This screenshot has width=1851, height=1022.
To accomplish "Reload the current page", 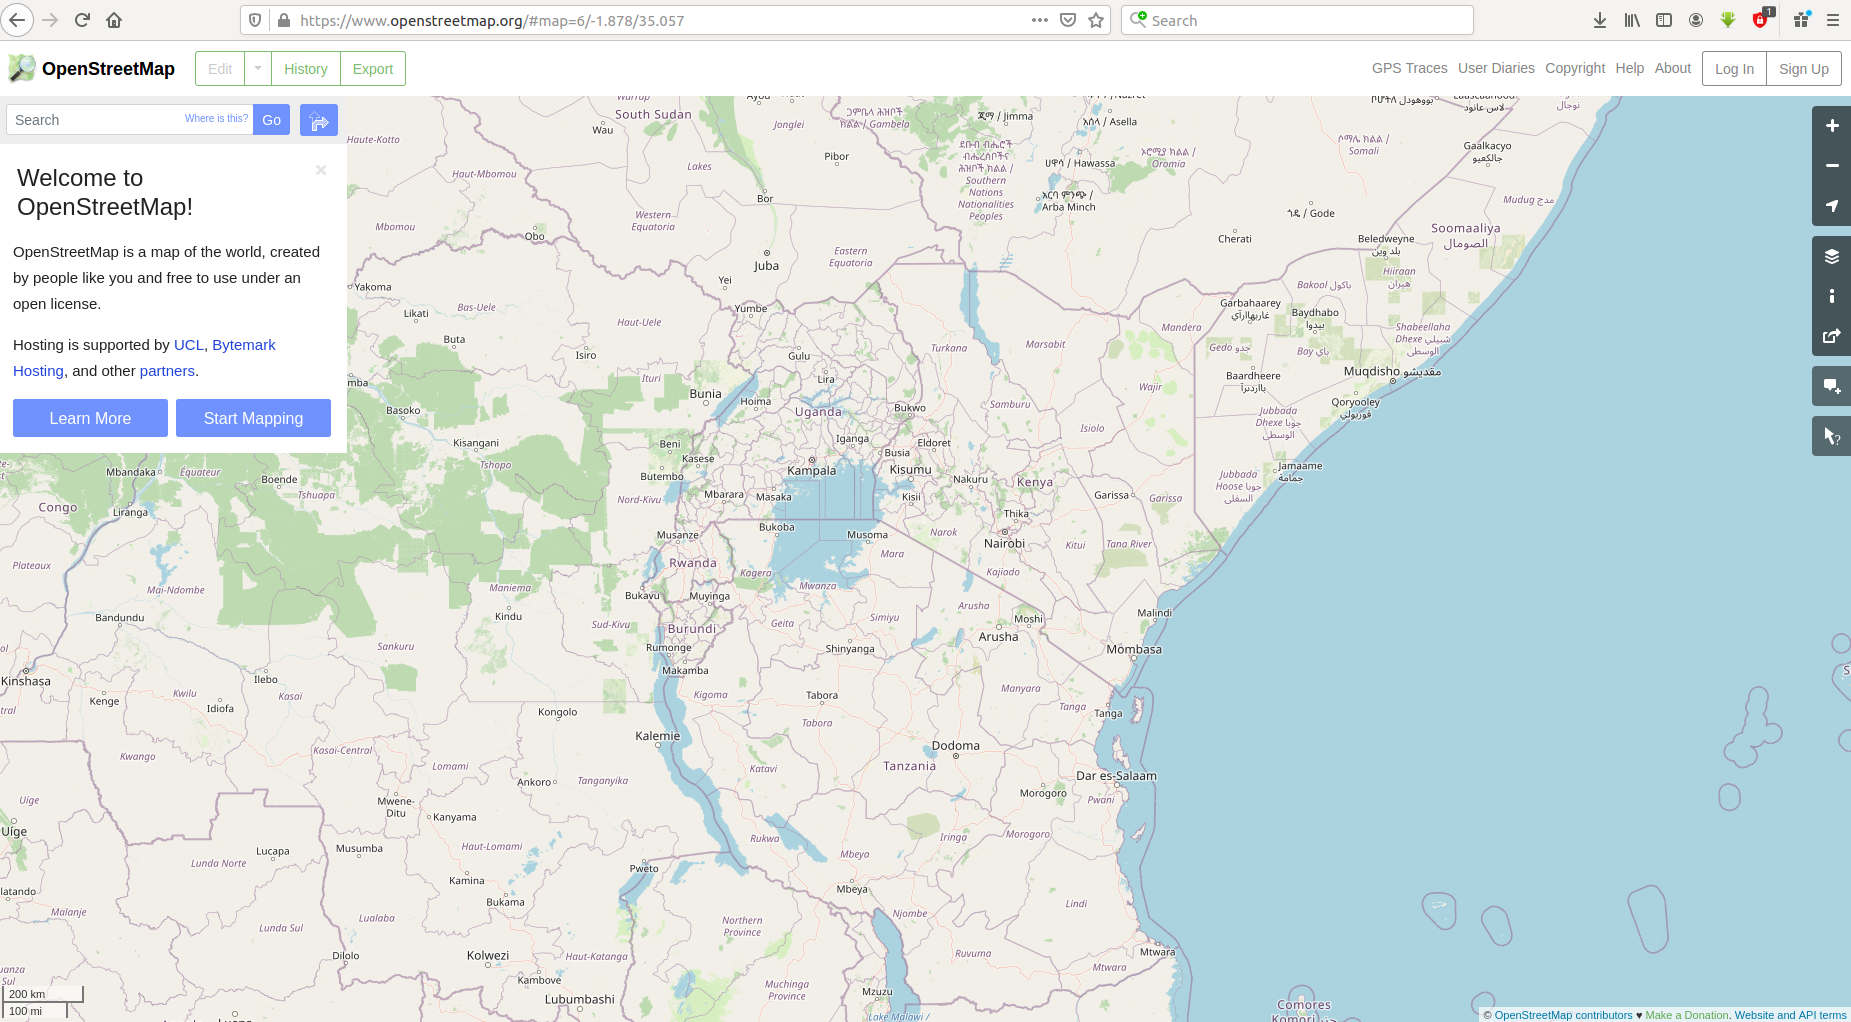I will tap(83, 20).
